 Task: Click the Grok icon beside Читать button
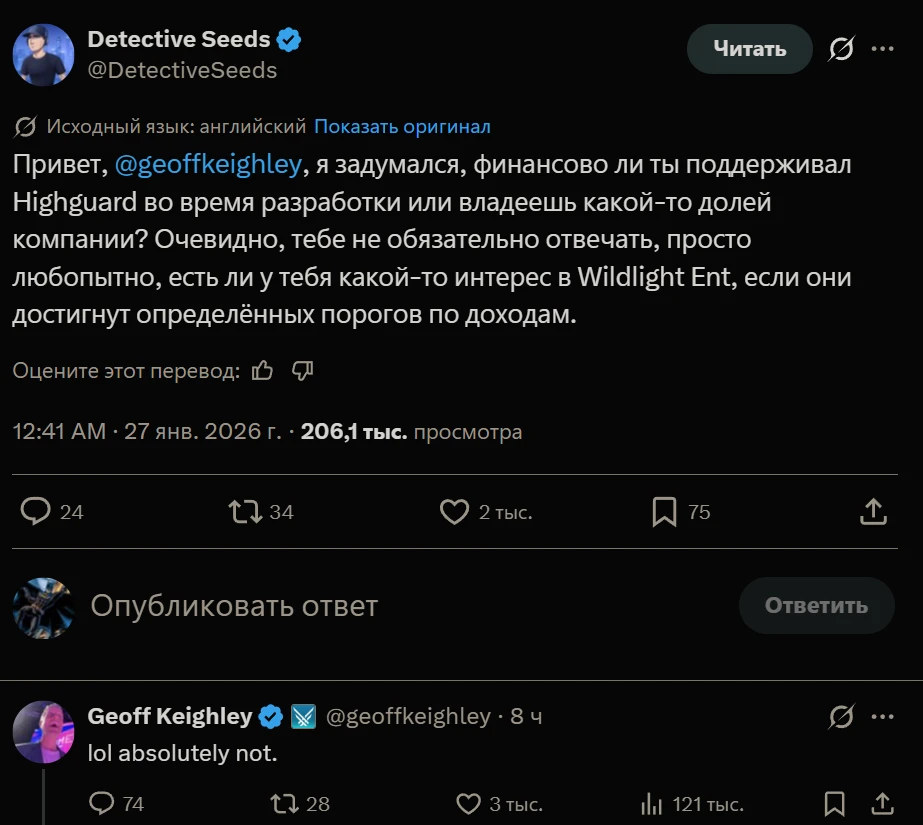tap(842, 49)
